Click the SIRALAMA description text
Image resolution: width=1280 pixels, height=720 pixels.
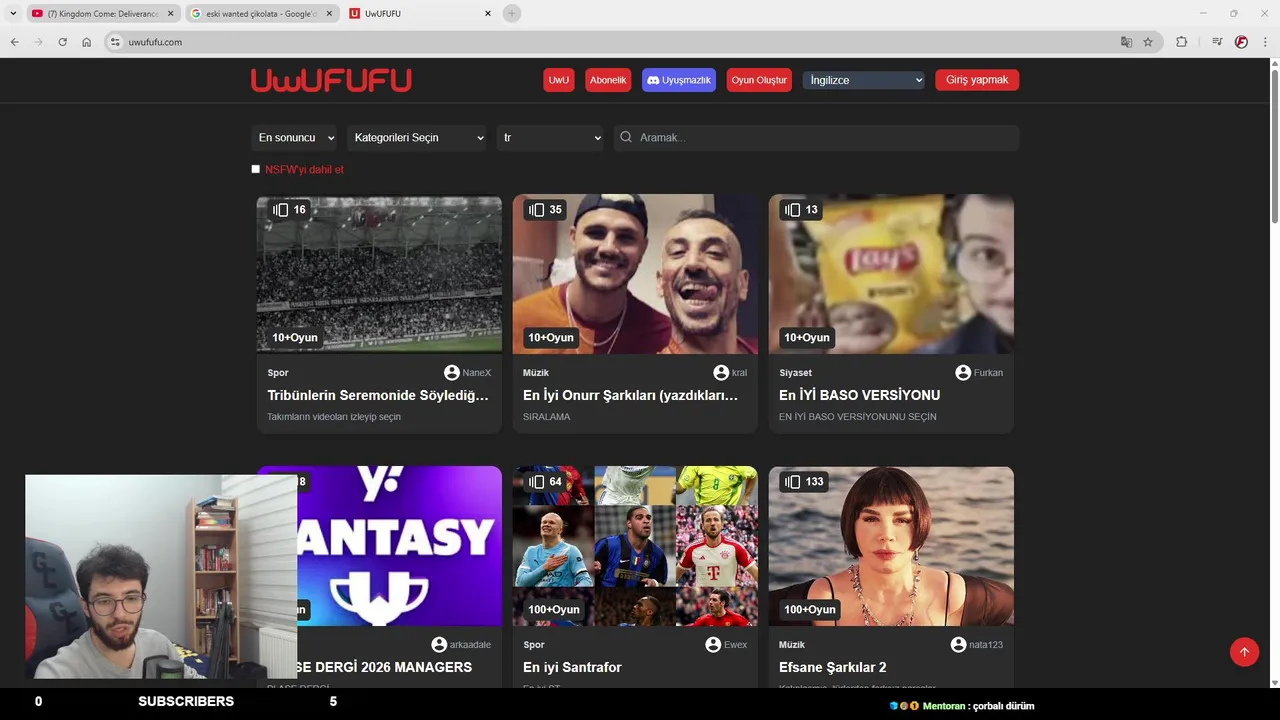547,417
